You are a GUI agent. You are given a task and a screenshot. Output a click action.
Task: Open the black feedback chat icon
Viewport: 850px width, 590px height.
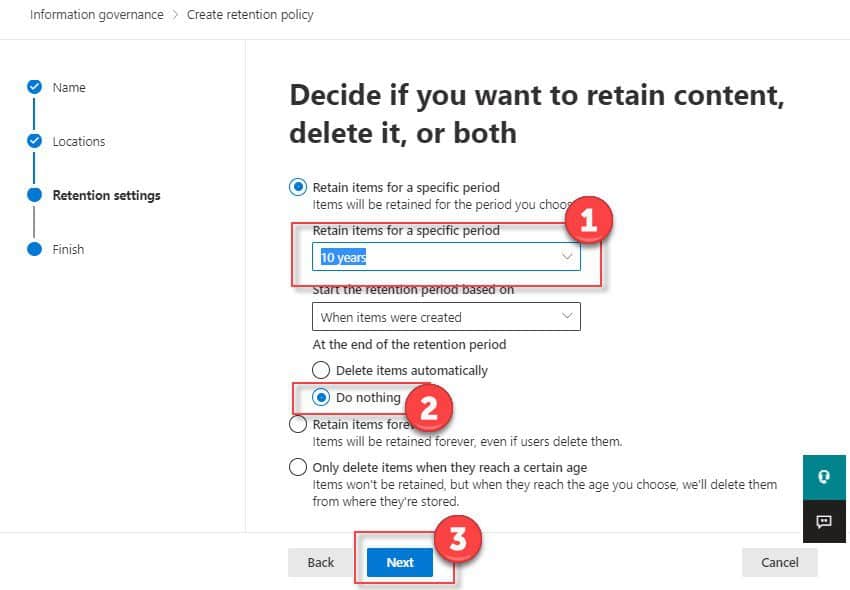824,522
